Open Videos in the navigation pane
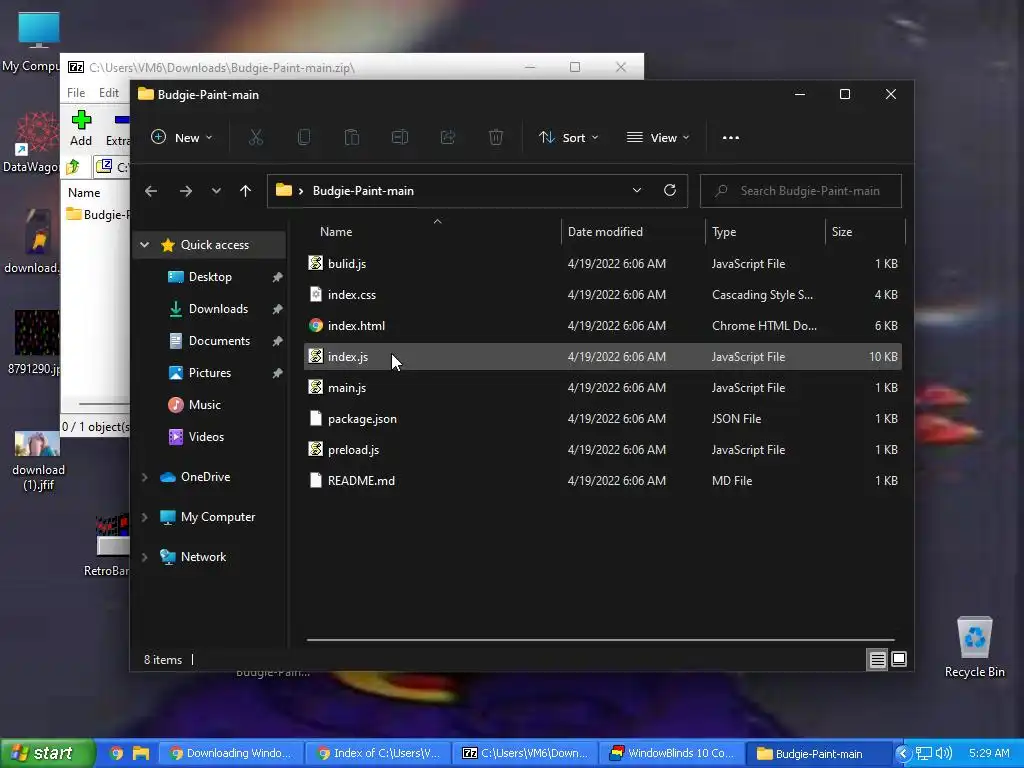1024x768 pixels. point(206,437)
